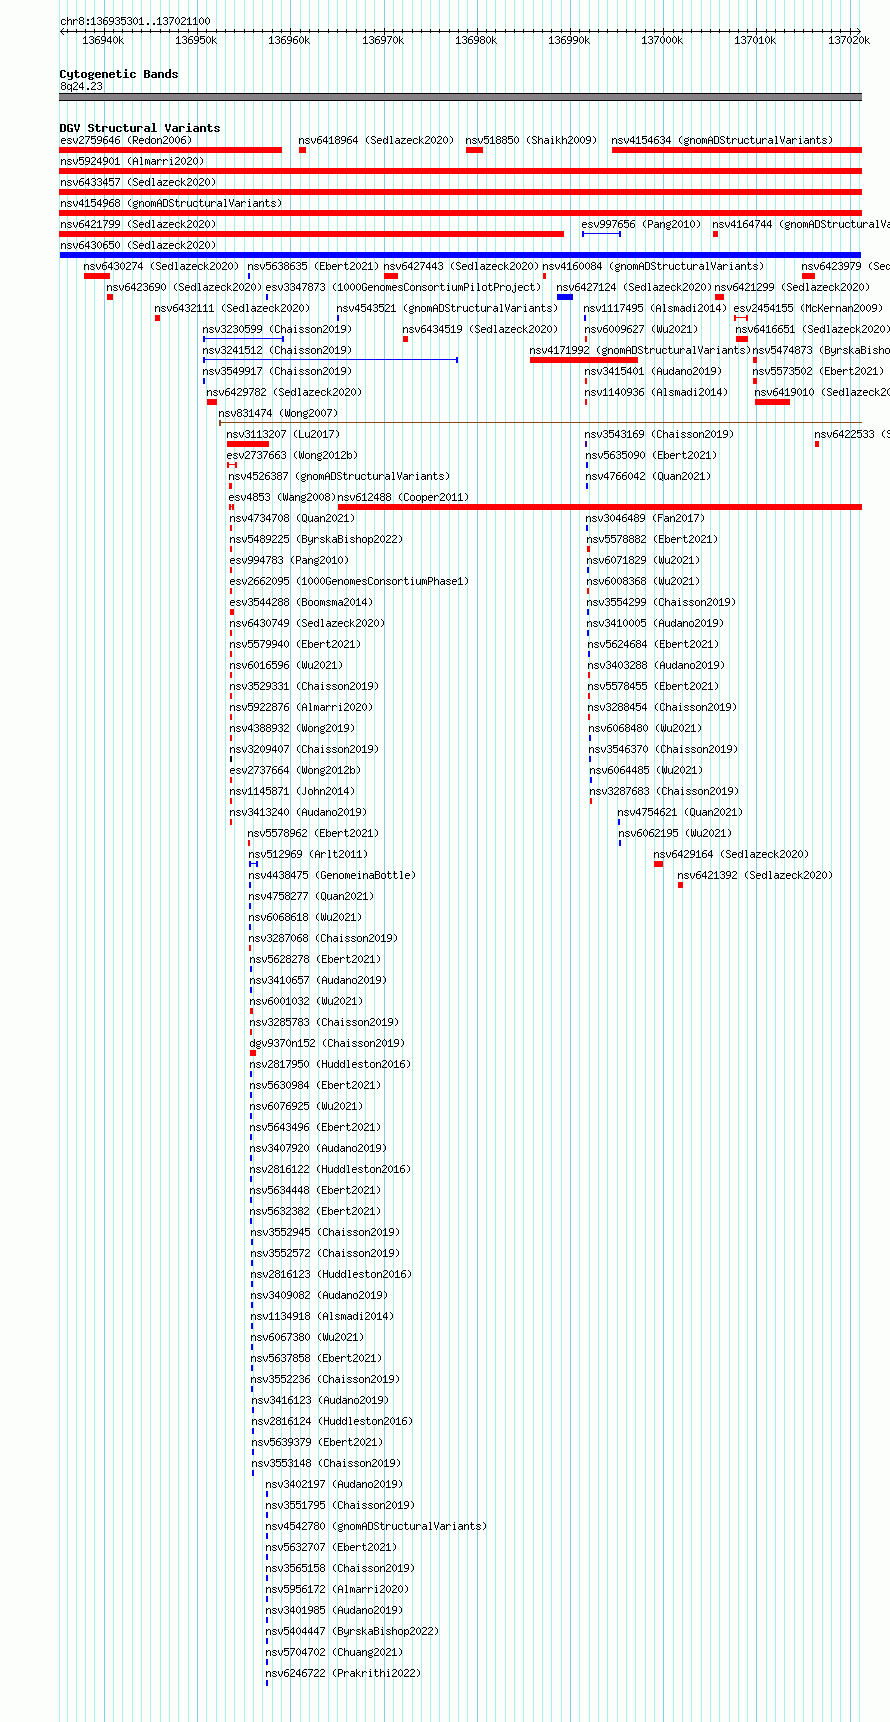This screenshot has height=1722, width=890.
Task: Select the nsv6430650 (Sedlazeck2020) label
Action: pyautogui.click(x=138, y=246)
